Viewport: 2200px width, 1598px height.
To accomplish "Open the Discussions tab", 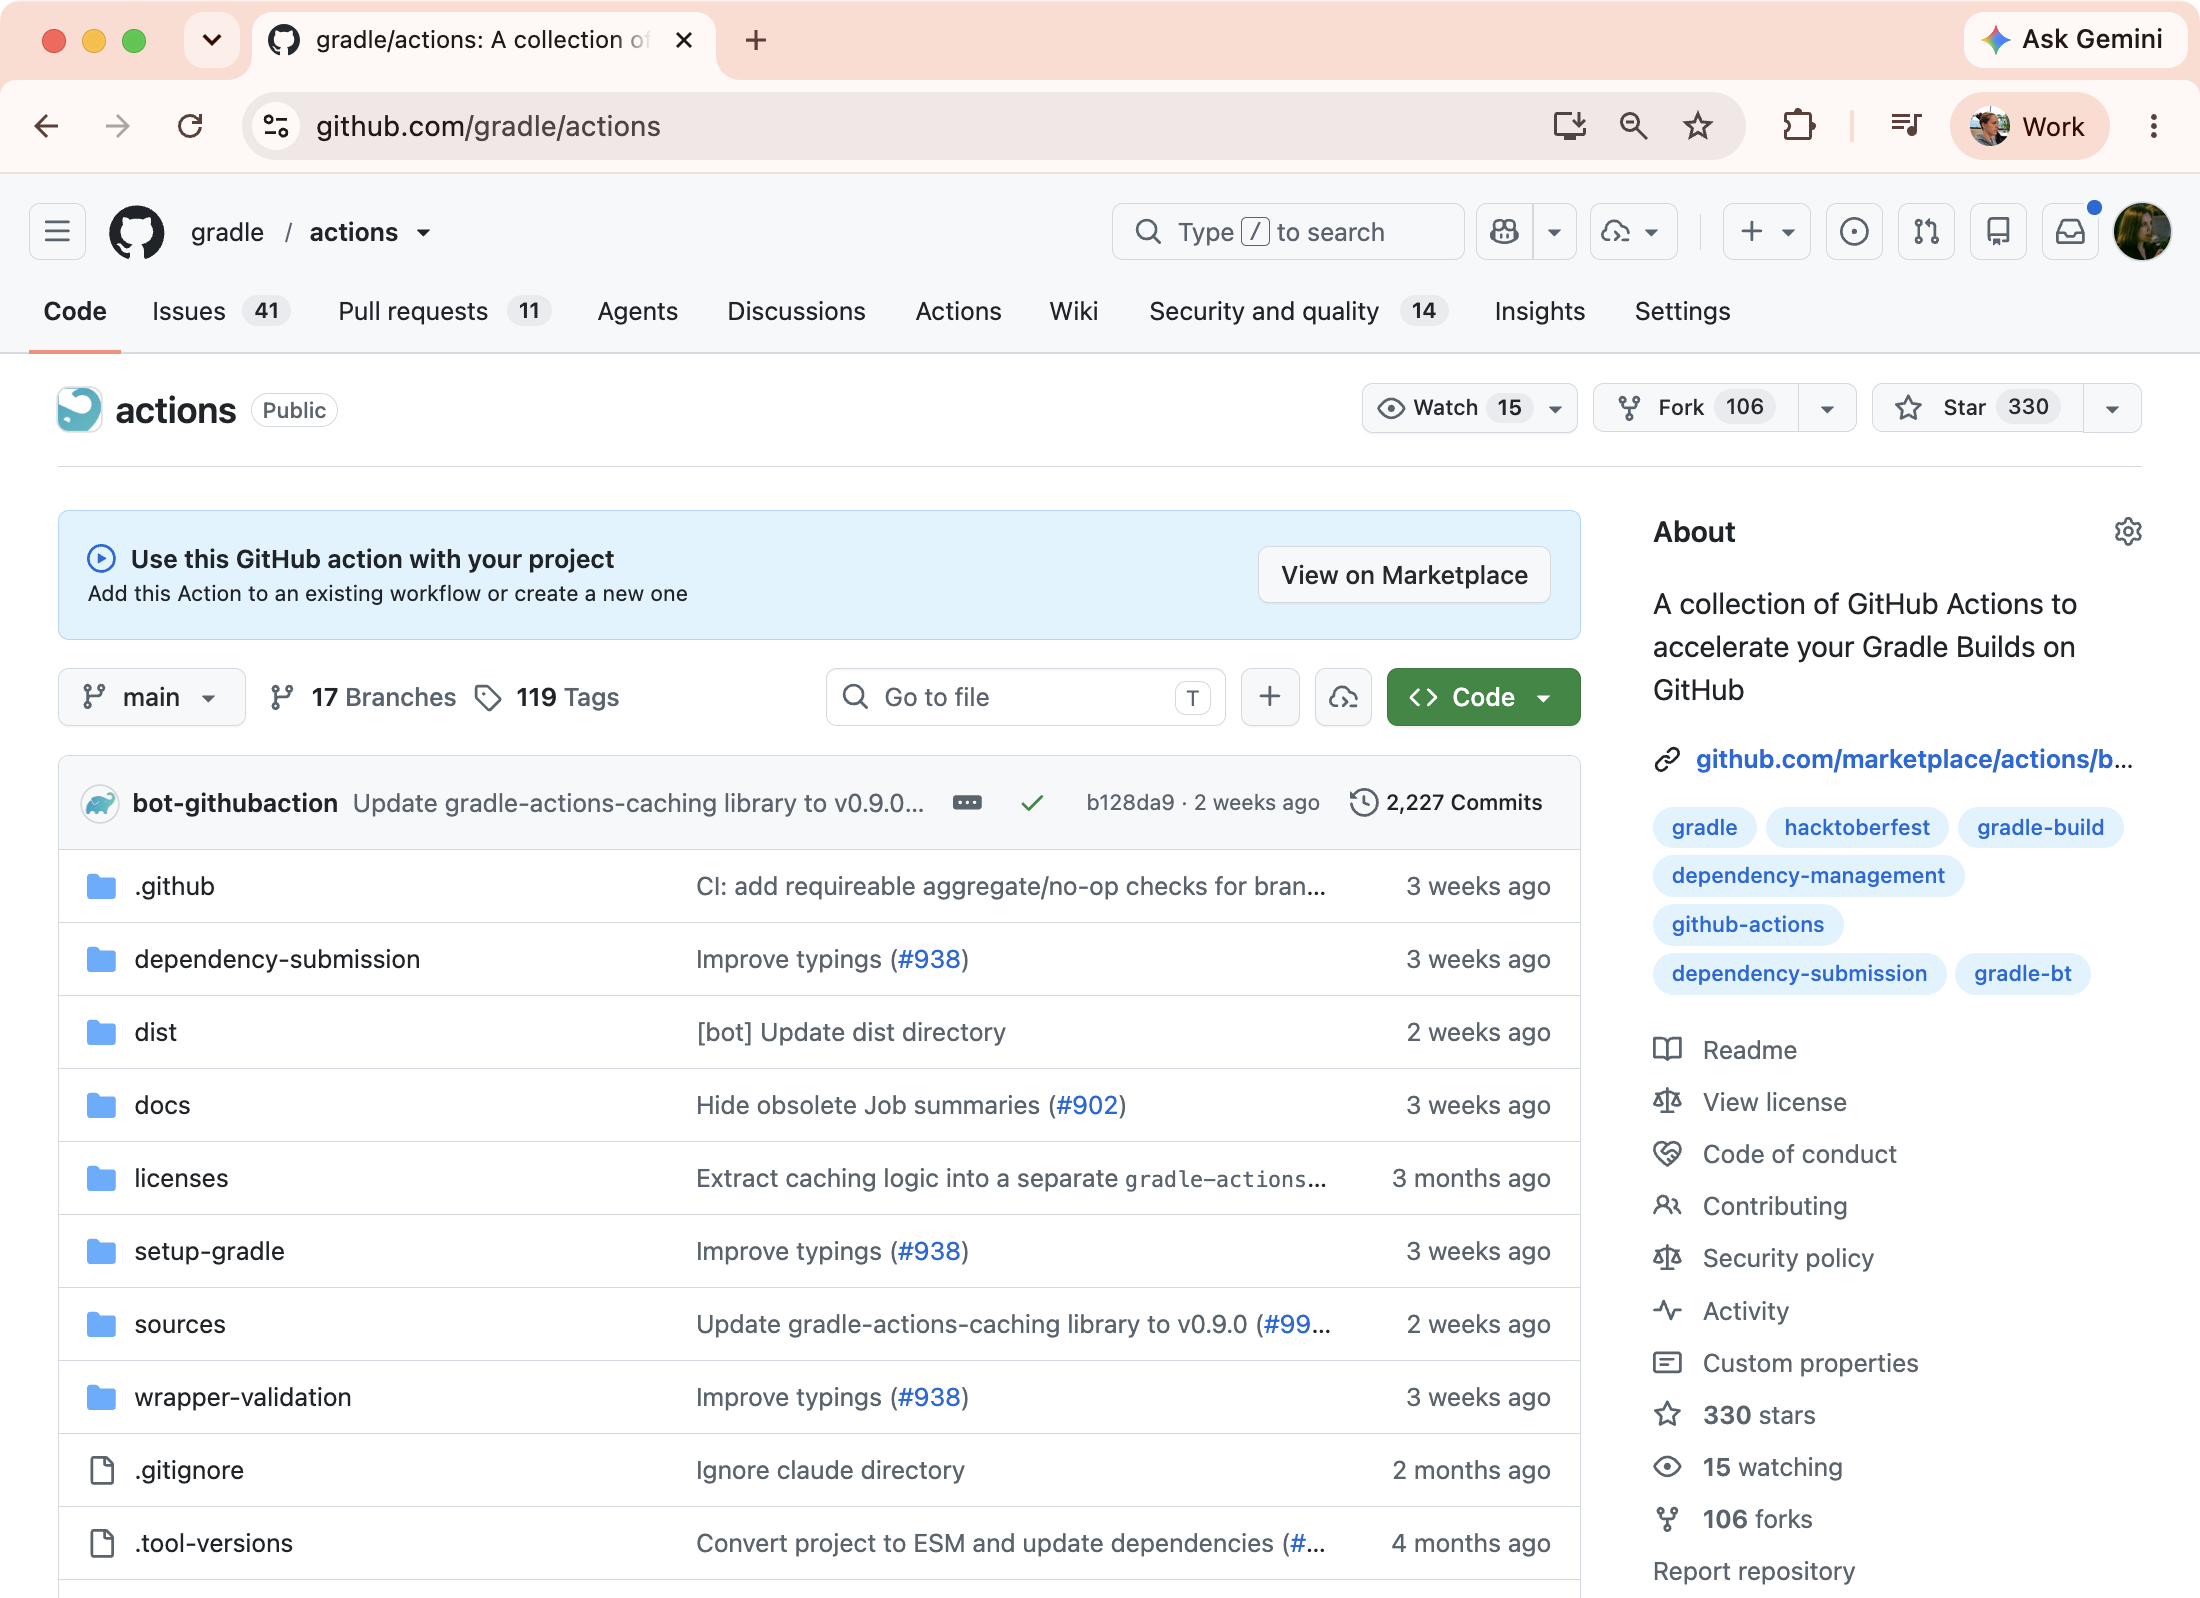I will click(x=796, y=312).
